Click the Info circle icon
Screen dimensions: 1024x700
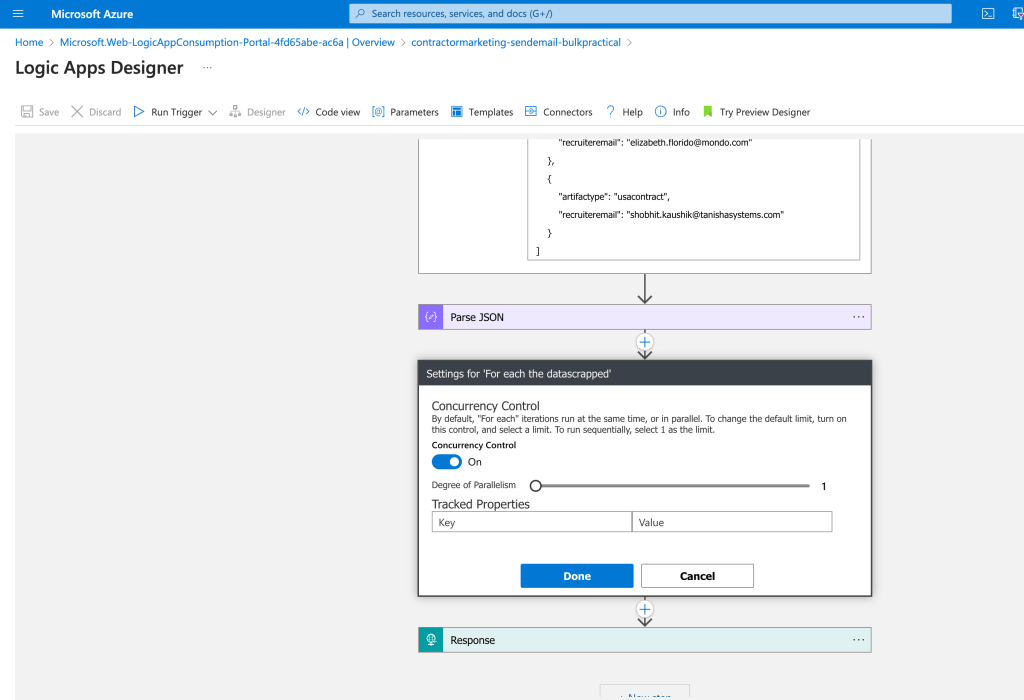[661, 112]
